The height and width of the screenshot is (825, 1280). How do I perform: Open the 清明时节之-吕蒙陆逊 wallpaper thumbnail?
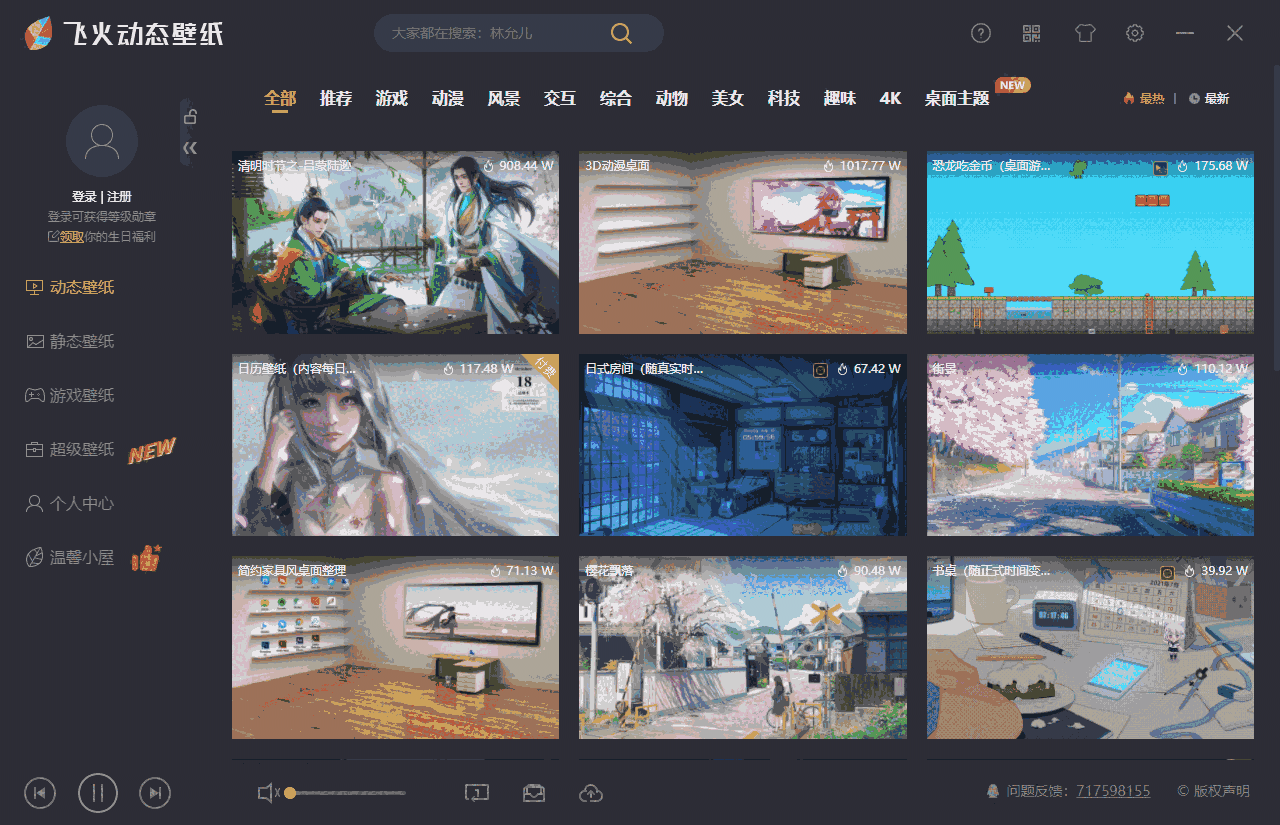click(x=395, y=243)
